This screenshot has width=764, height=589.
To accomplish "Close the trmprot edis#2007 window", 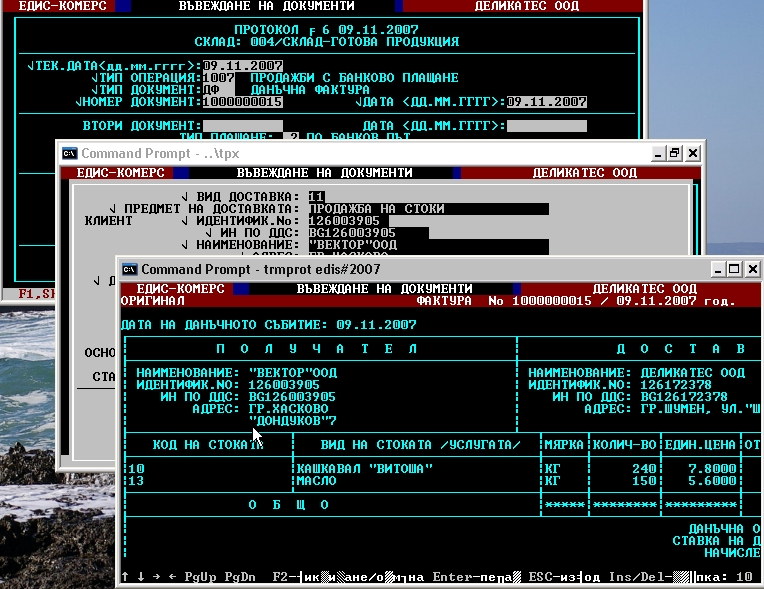I will pos(752,269).
